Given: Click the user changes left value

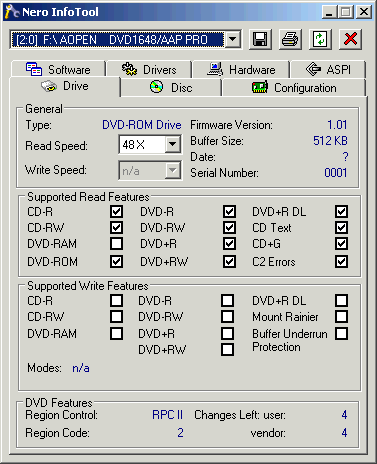Looking at the screenshot, I should pos(344,415).
